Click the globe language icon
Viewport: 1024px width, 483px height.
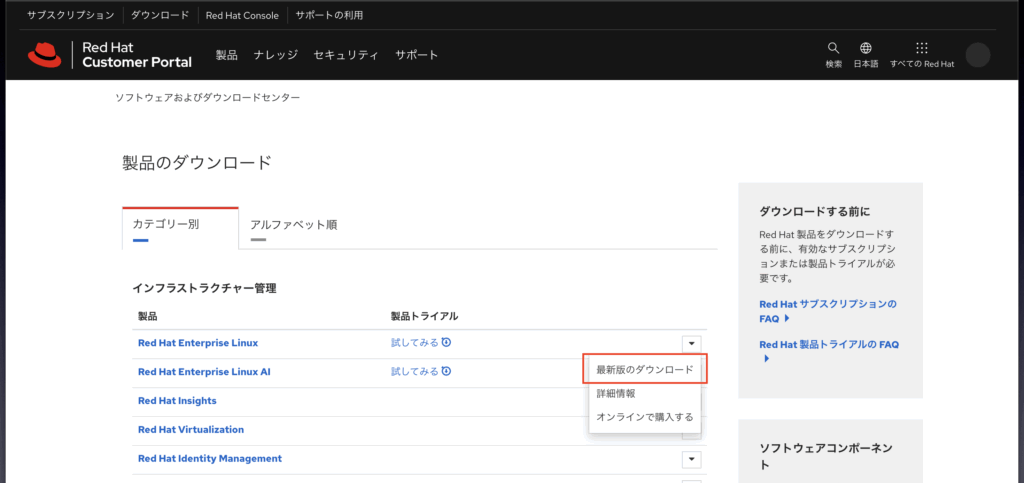(x=866, y=48)
